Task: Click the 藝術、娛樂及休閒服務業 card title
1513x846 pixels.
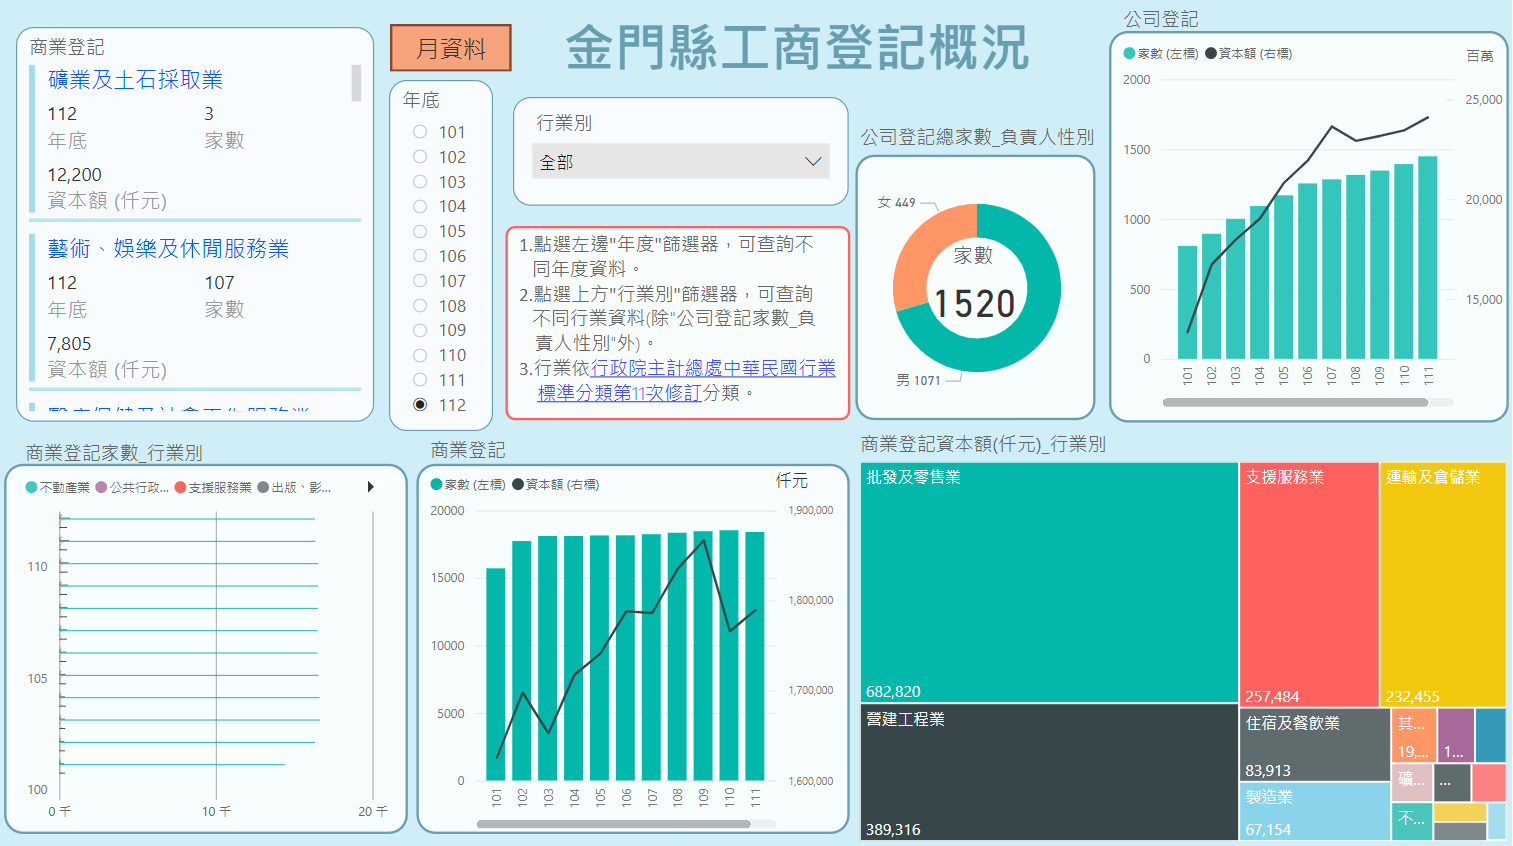Action: tap(168, 249)
